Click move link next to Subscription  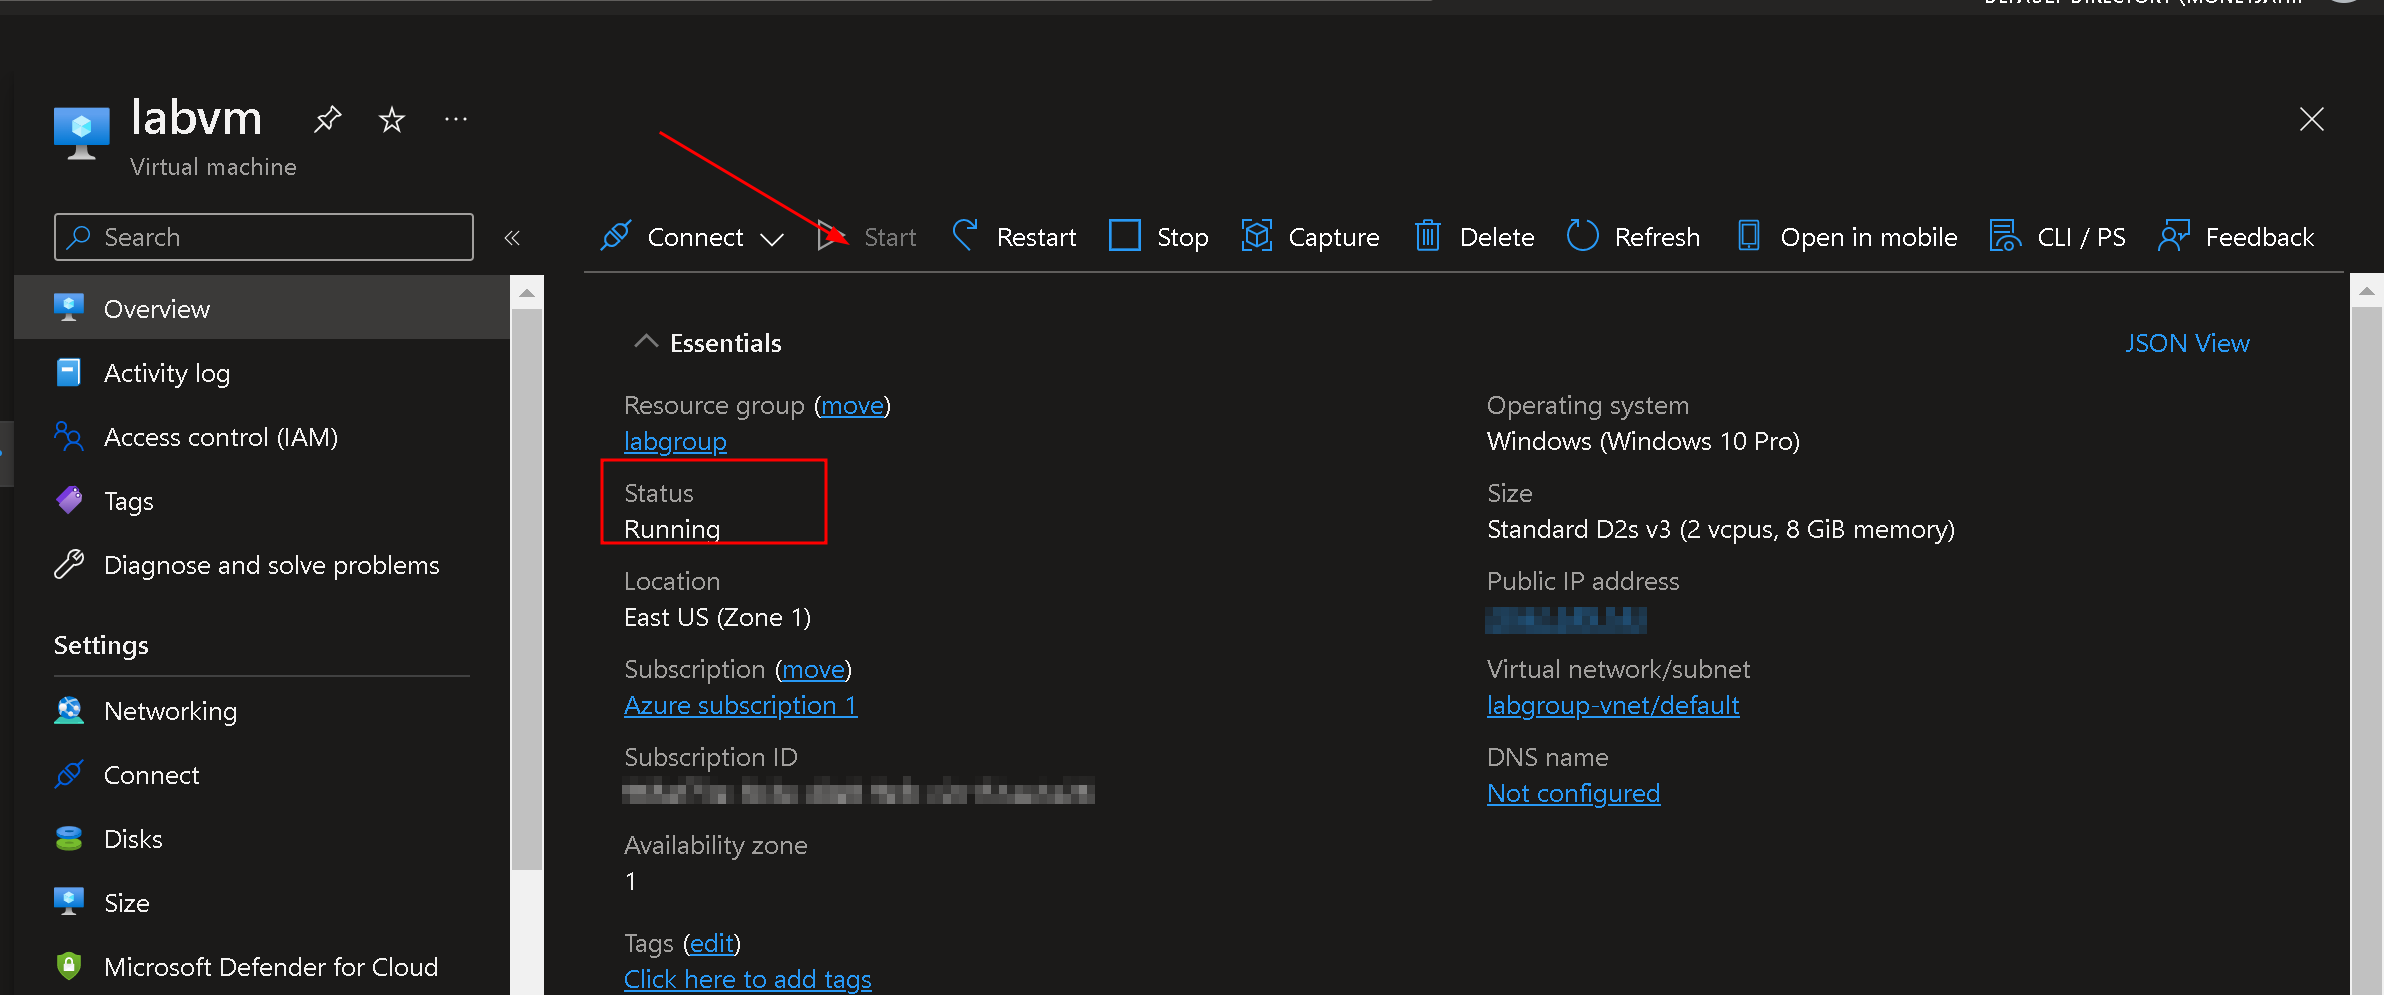(x=813, y=670)
